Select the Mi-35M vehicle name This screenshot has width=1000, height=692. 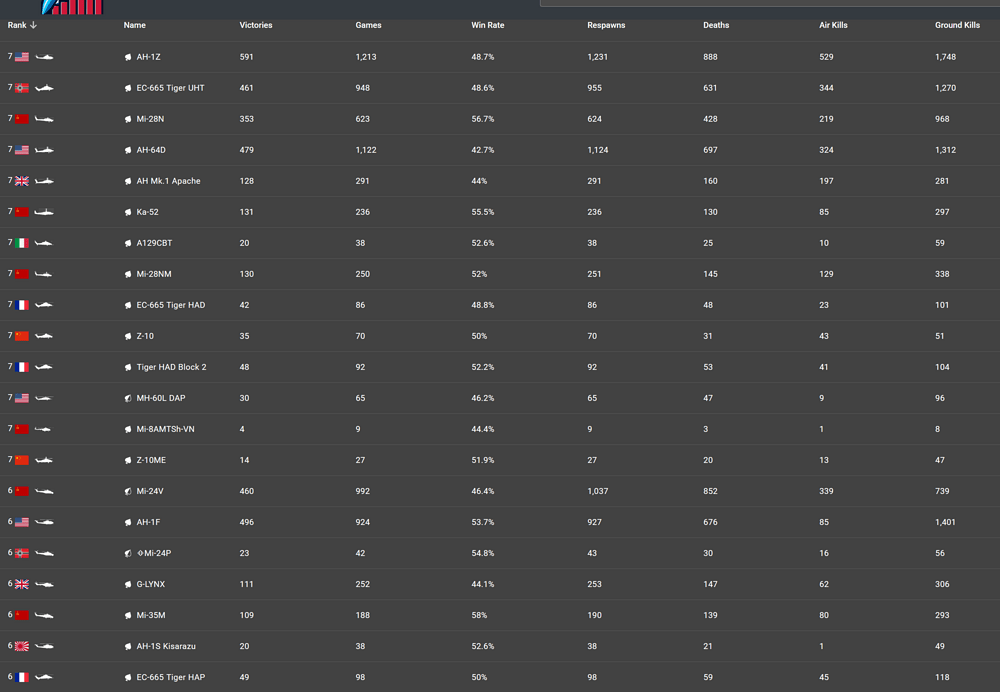pyautogui.click(x=151, y=615)
